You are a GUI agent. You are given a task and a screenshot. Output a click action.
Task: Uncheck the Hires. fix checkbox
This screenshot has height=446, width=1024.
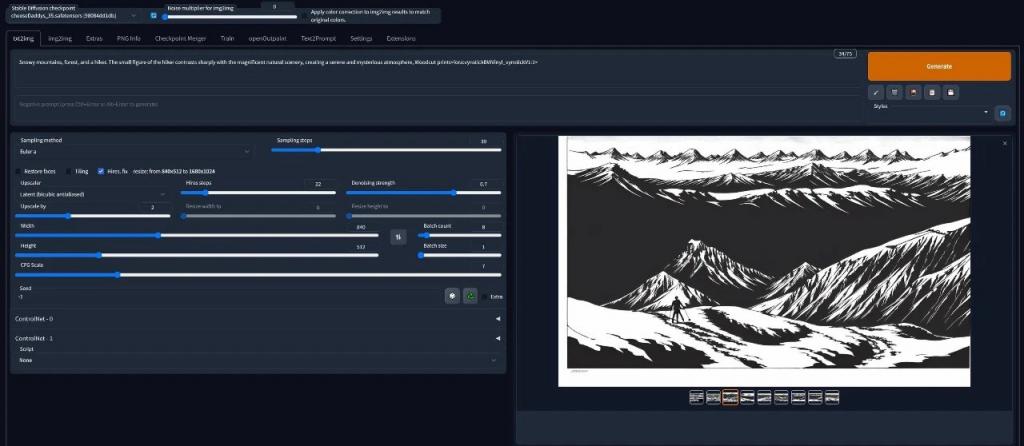click(101, 171)
